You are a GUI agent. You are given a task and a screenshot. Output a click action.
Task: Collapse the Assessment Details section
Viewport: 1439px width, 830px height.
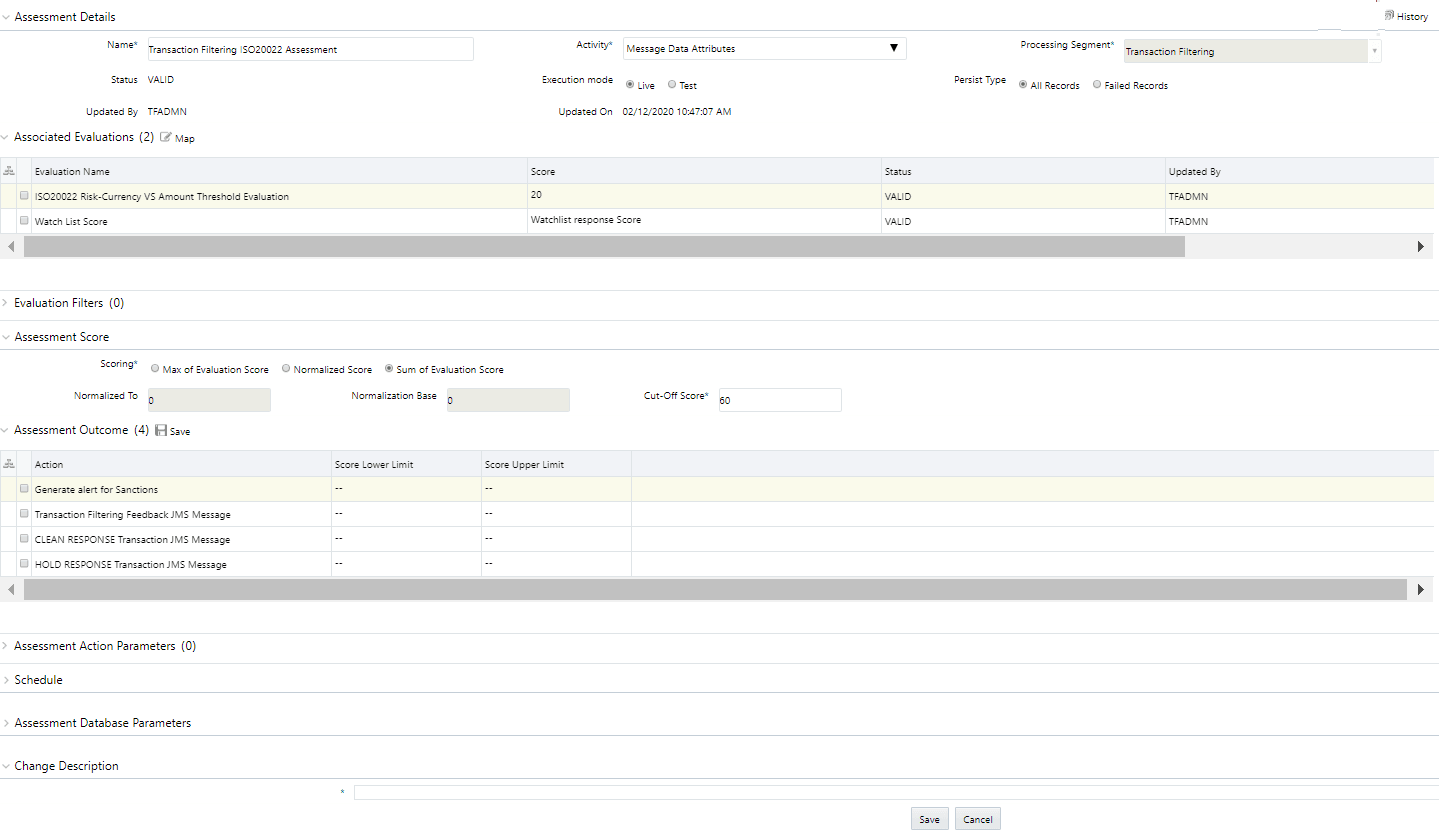pyautogui.click(x=6, y=17)
